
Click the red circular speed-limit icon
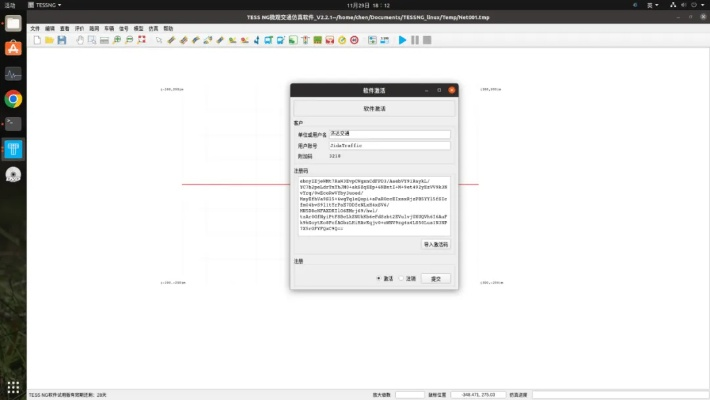pyautogui.click(x=354, y=40)
